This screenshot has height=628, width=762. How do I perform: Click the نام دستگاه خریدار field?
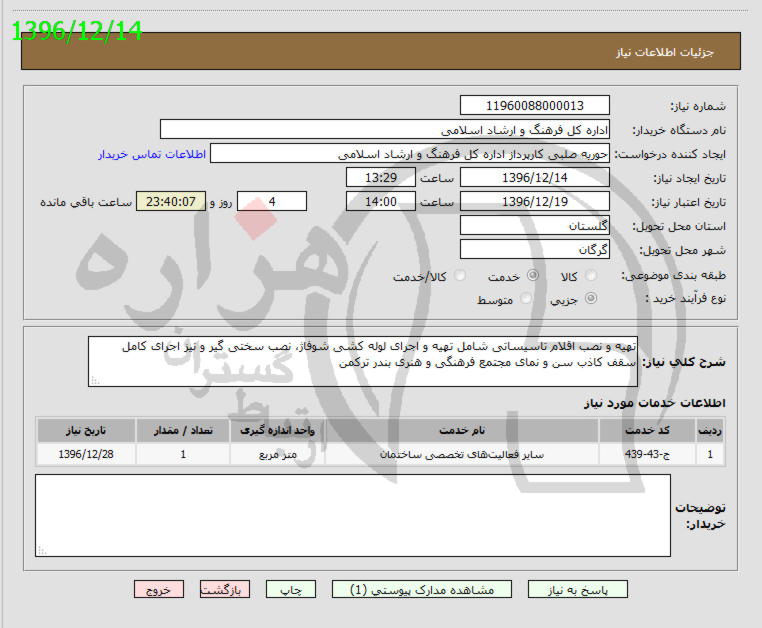point(384,130)
